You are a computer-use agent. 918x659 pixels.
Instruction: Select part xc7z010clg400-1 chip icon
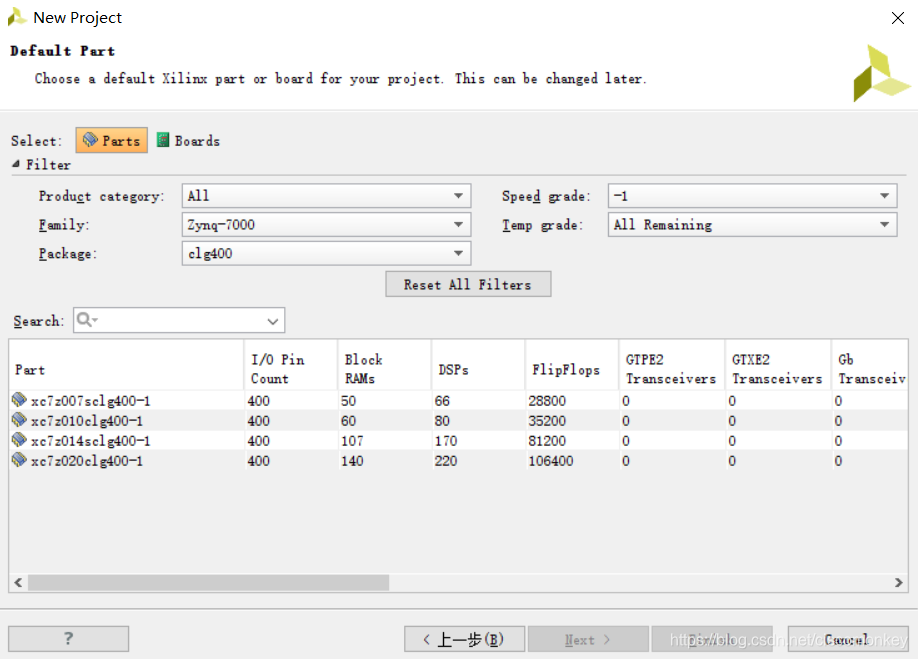click(19, 420)
